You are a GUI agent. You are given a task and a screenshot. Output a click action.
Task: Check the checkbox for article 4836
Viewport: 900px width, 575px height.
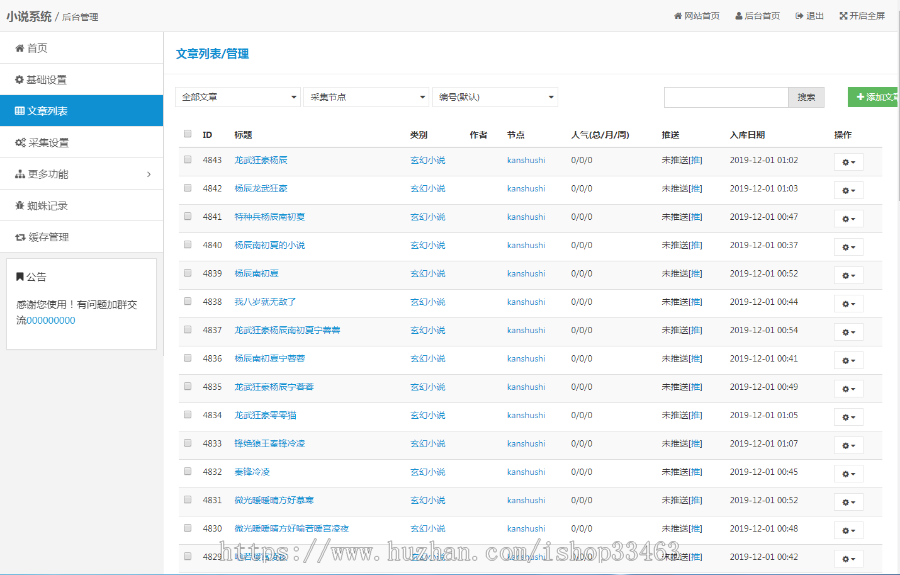[188, 358]
